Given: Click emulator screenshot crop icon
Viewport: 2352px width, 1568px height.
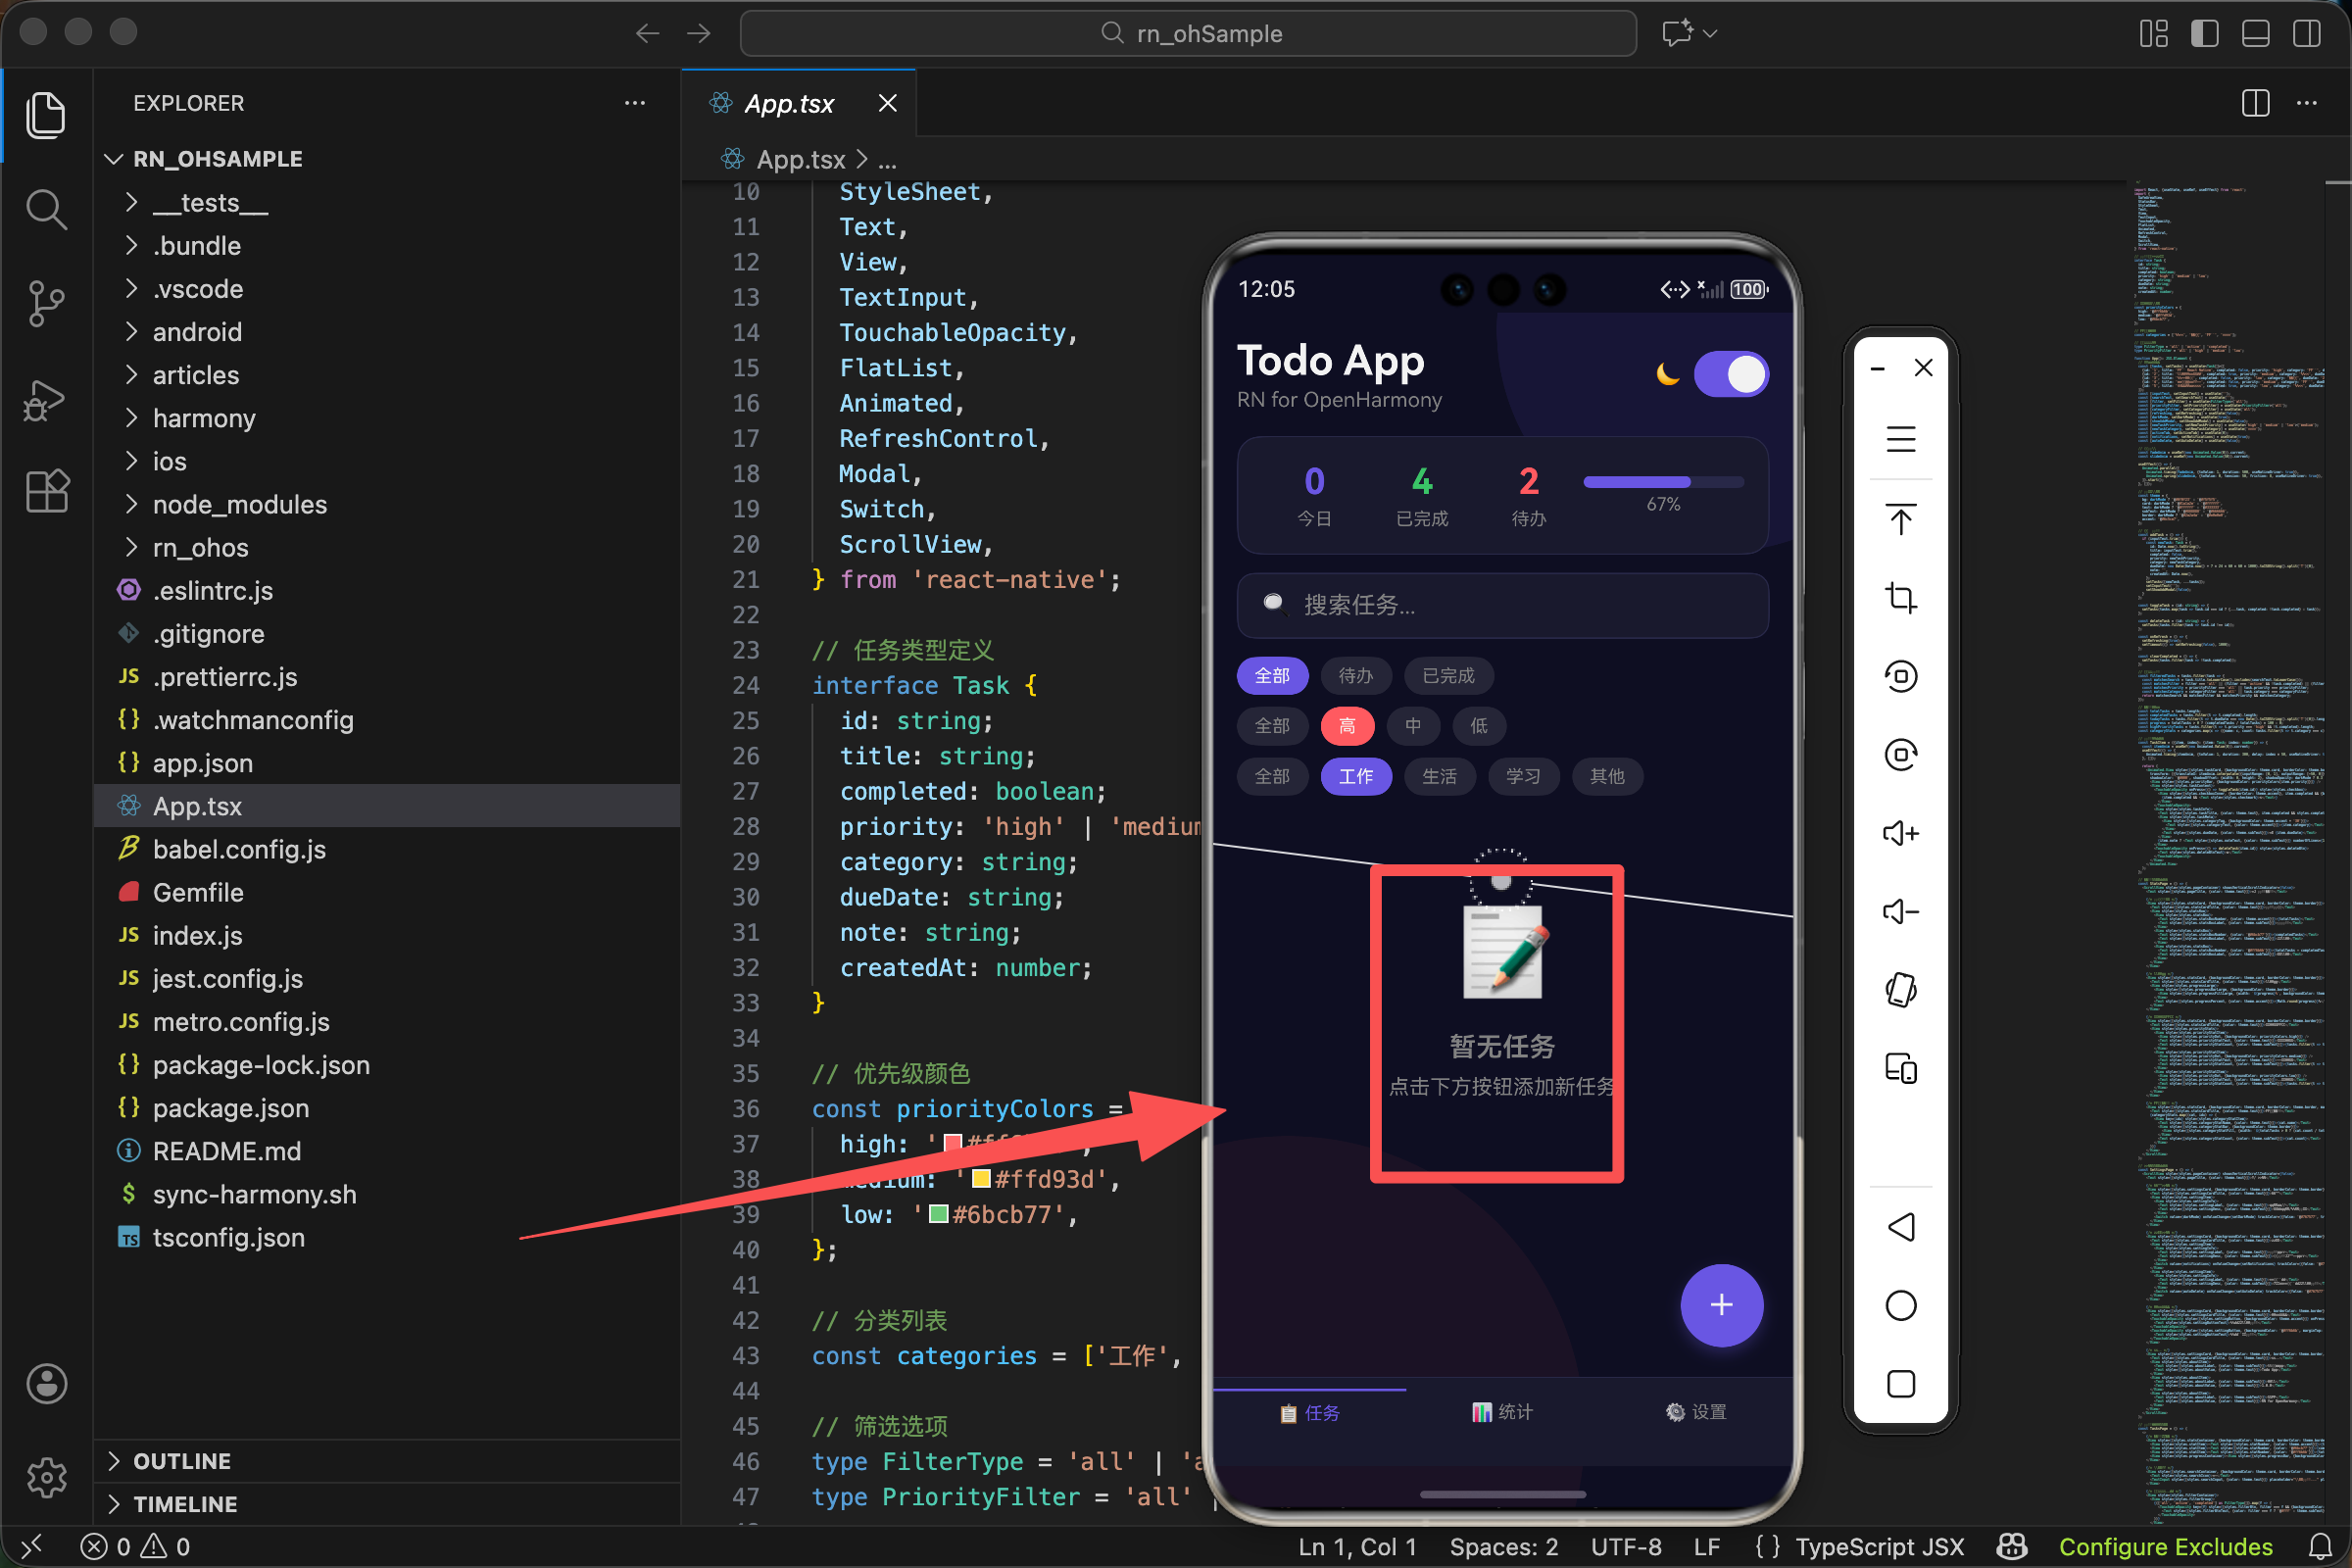Looking at the screenshot, I should [1900, 598].
